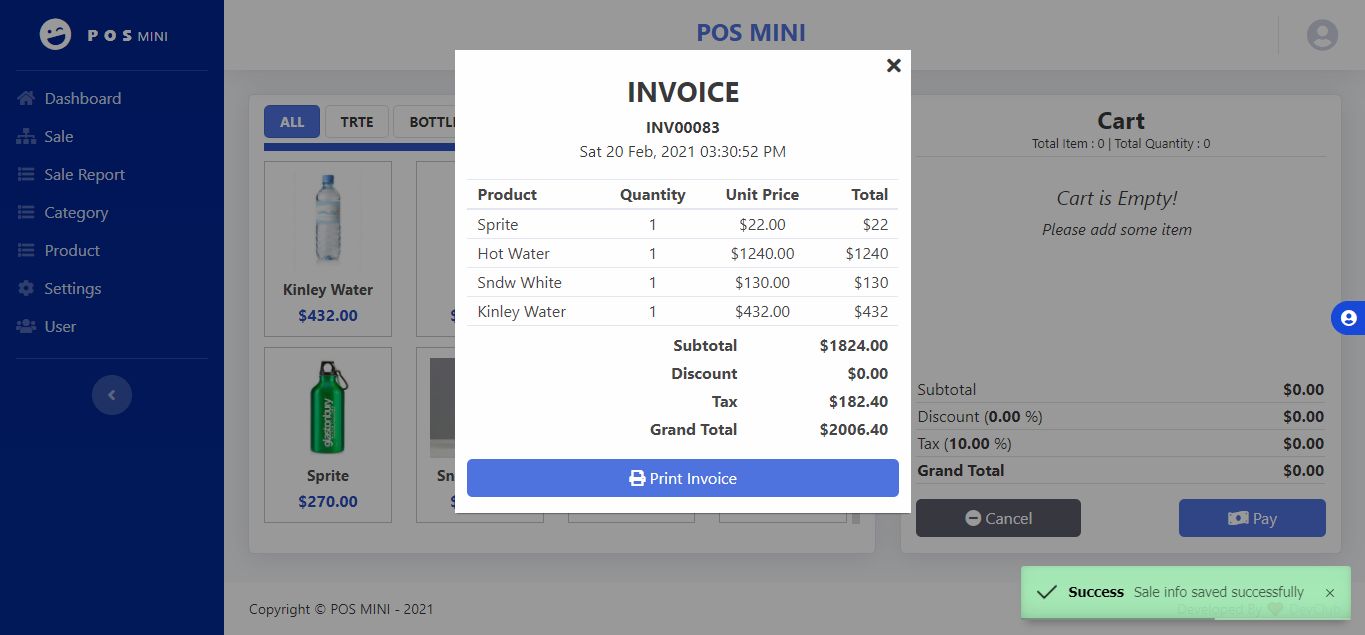Click the Sale sitemap icon in sidebar

pyautogui.click(x=26, y=136)
